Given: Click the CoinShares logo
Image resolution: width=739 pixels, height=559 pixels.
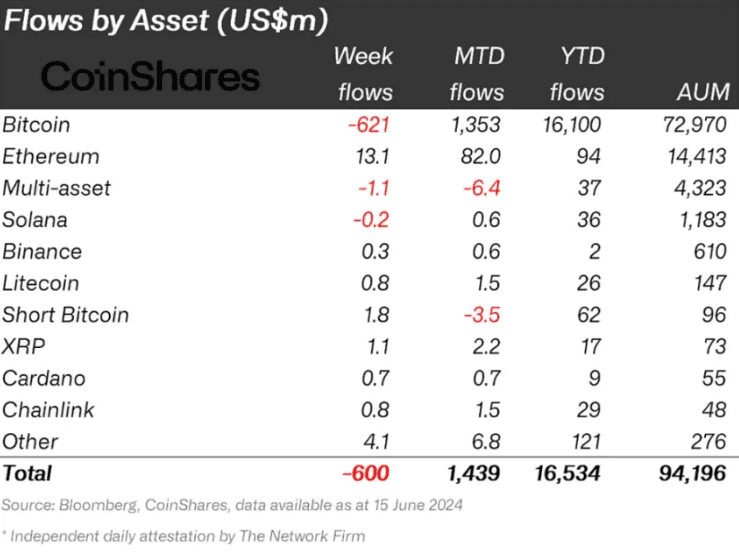Looking at the screenshot, I should pos(150,77).
